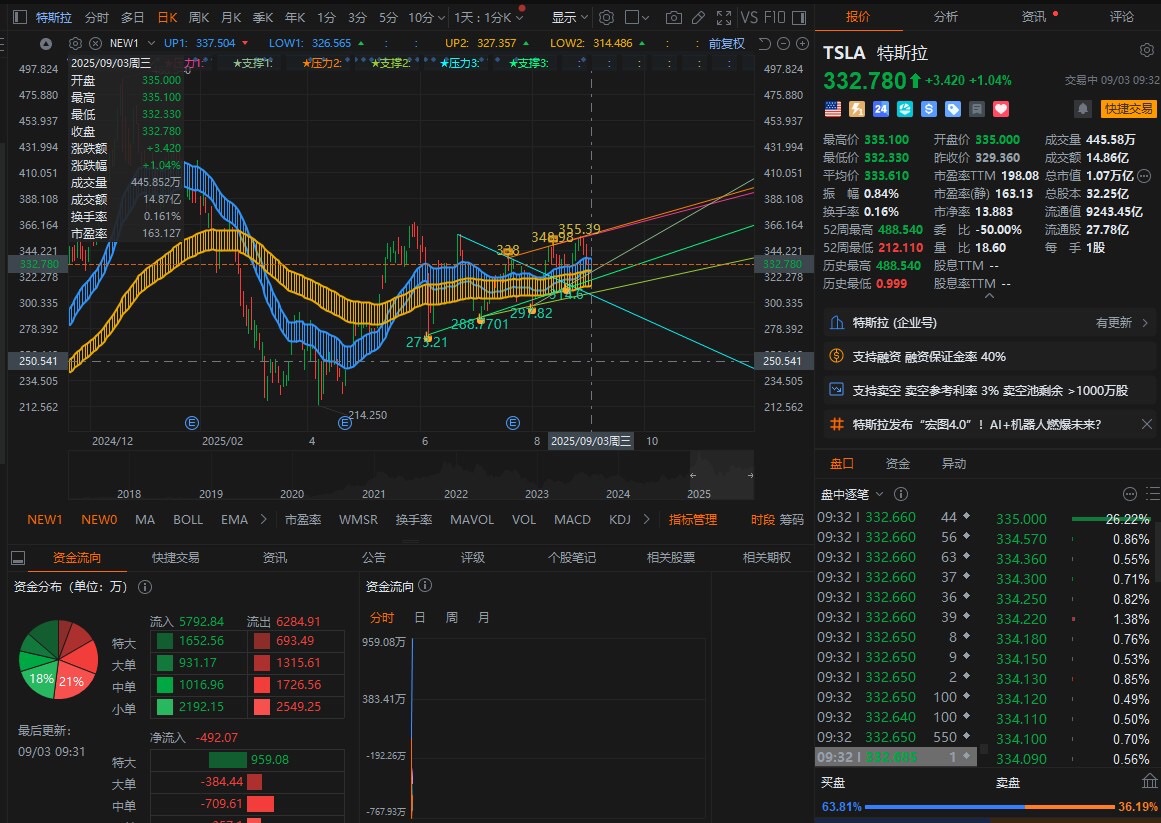Image resolution: width=1161 pixels, height=823 pixels.
Task: Select the drawing pencil tool icon
Action: point(699,18)
